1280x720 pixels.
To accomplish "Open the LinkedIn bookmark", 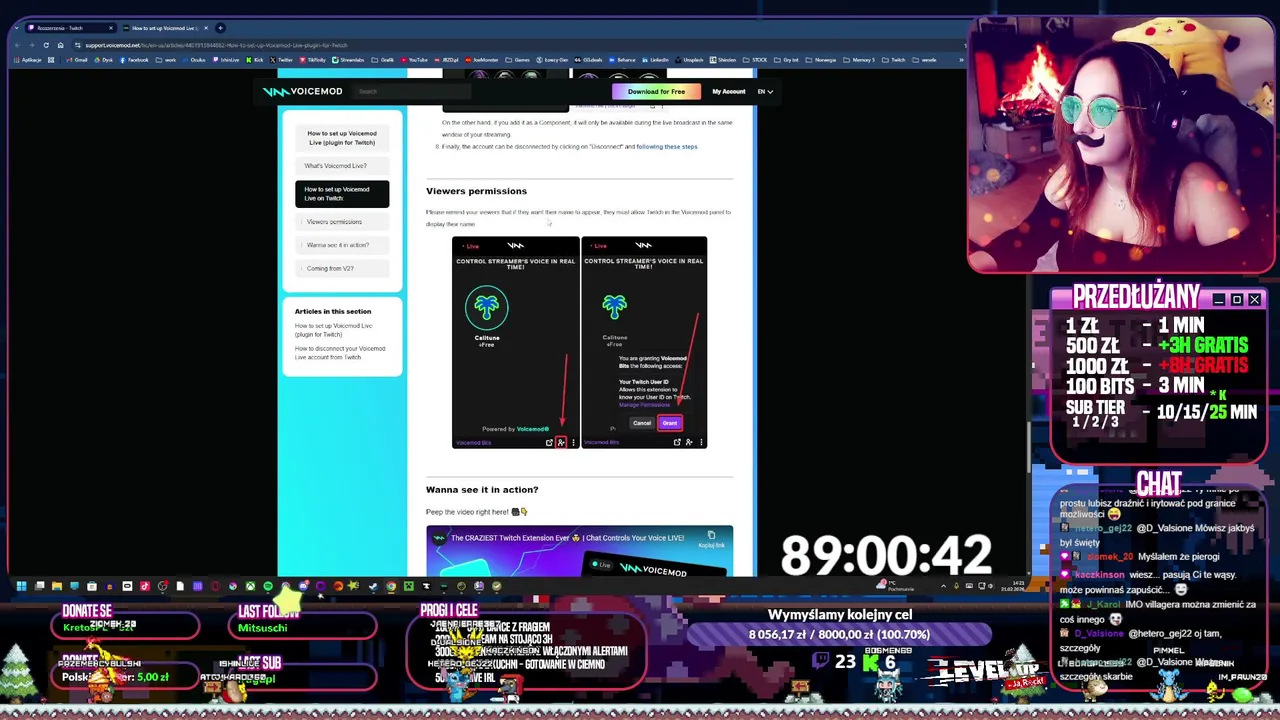I will pyautogui.click(x=655, y=60).
